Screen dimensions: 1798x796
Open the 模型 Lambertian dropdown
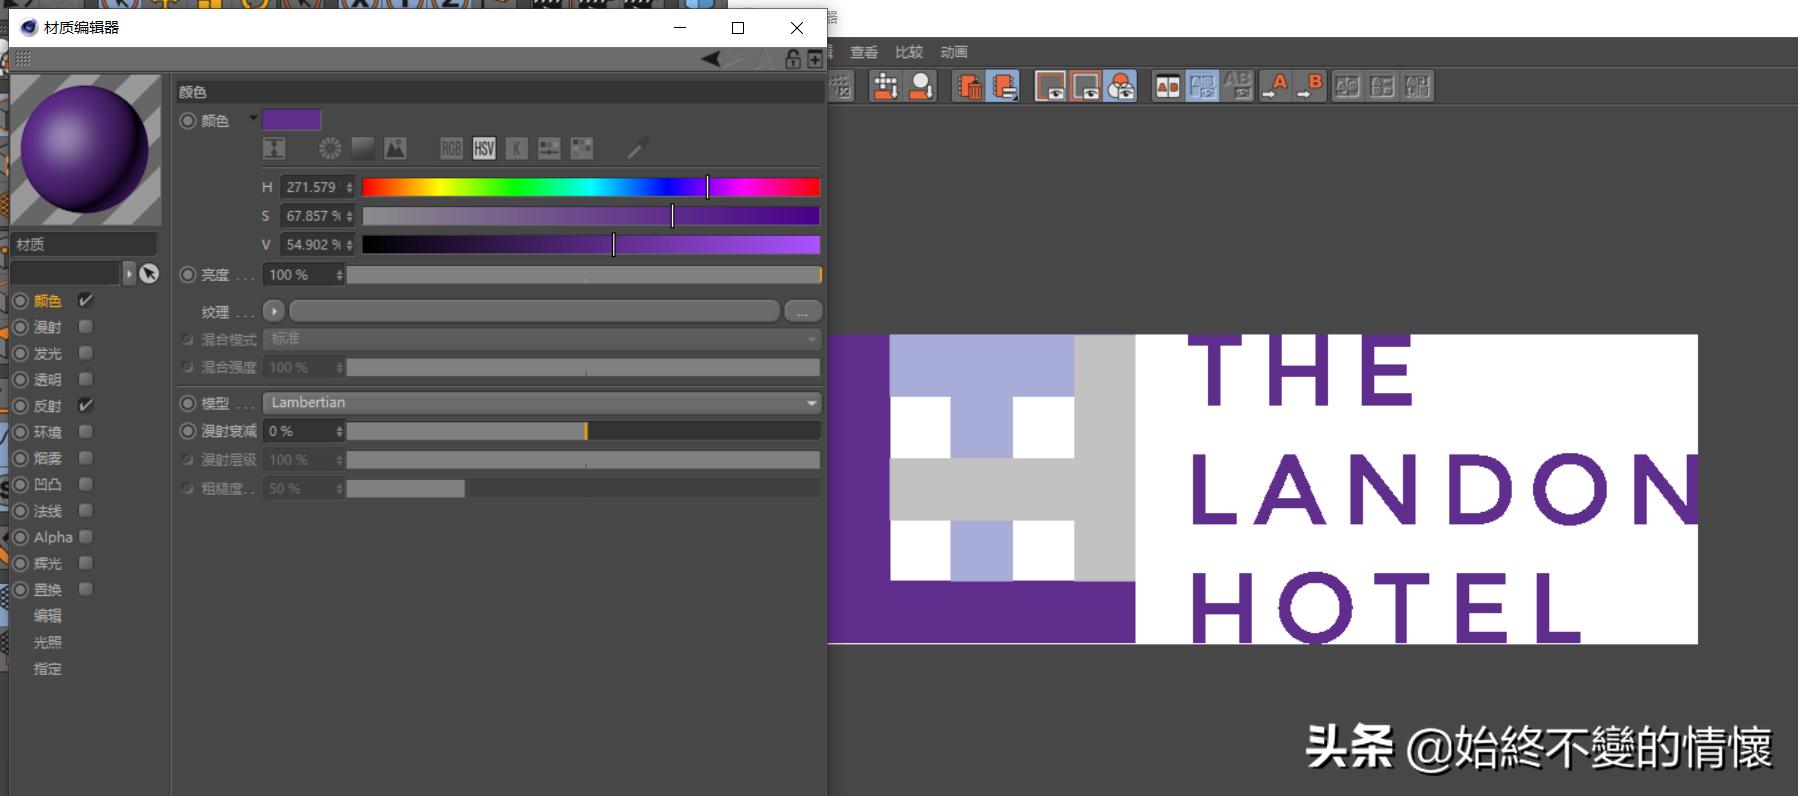pyautogui.click(x=542, y=402)
